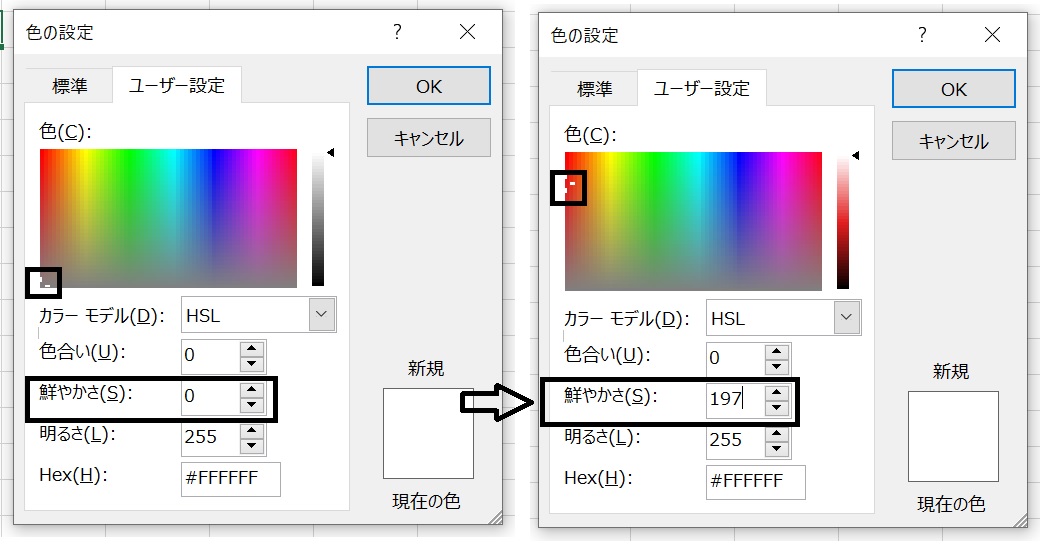Increase 鮮やかさ with the up arrow, left dialog
Image resolution: width=1050 pixels, height=555 pixels.
(252, 389)
